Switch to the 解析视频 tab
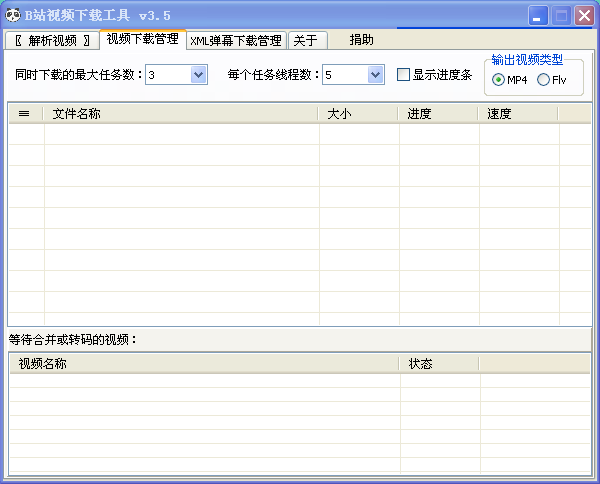600x484 pixels. [52, 40]
